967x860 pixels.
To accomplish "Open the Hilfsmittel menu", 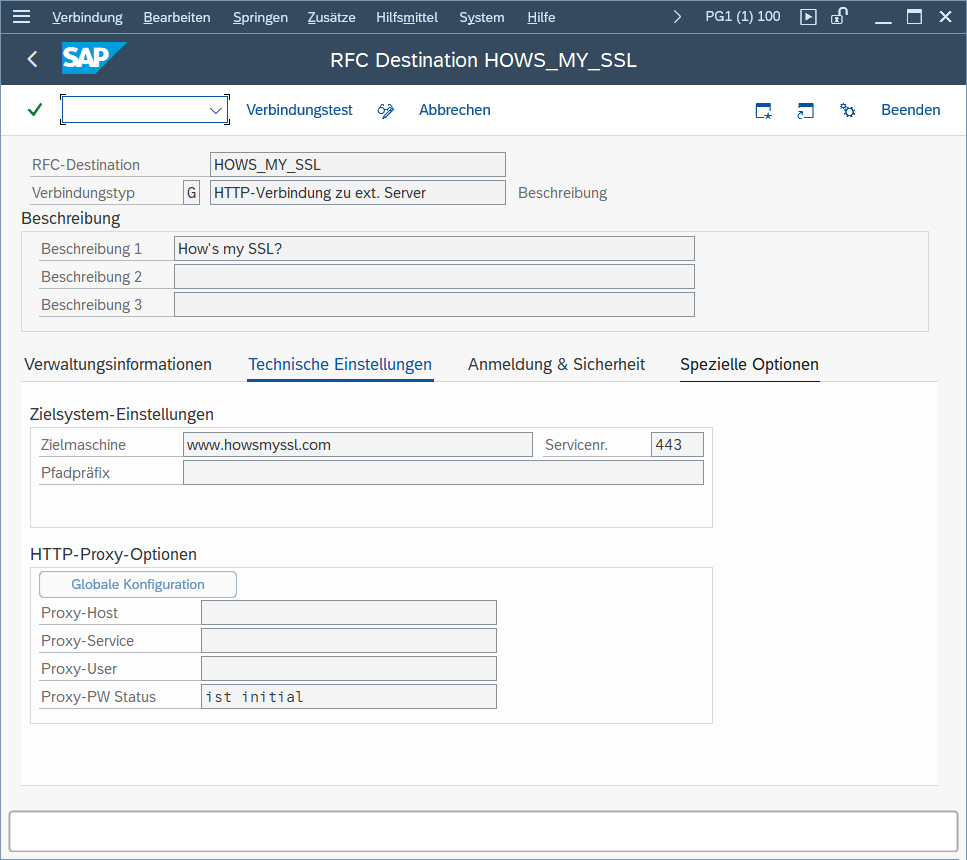I will pyautogui.click(x=406, y=17).
